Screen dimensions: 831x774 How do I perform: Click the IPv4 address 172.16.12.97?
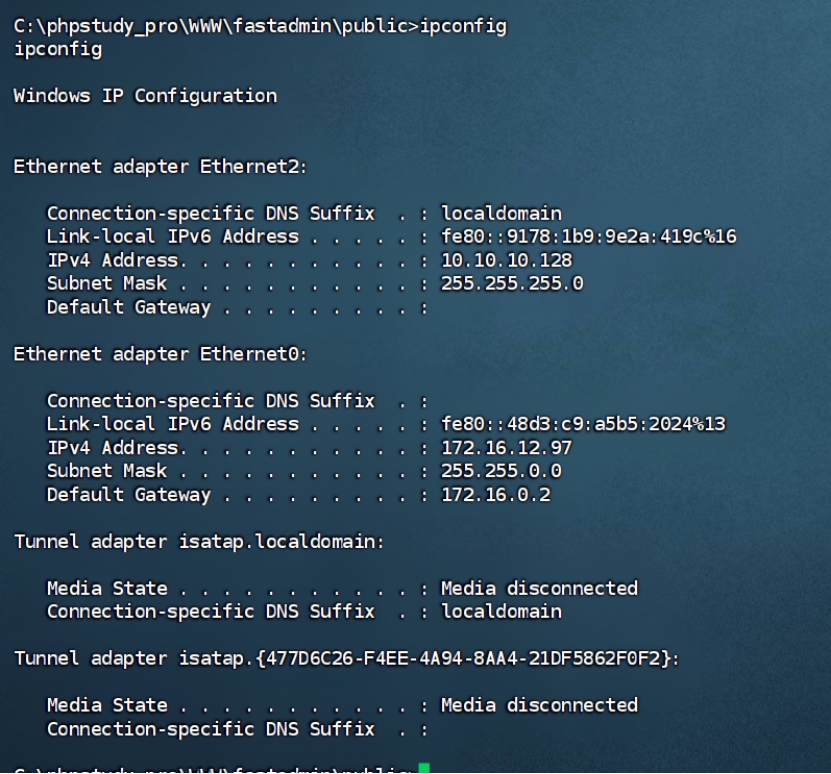(x=507, y=447)
